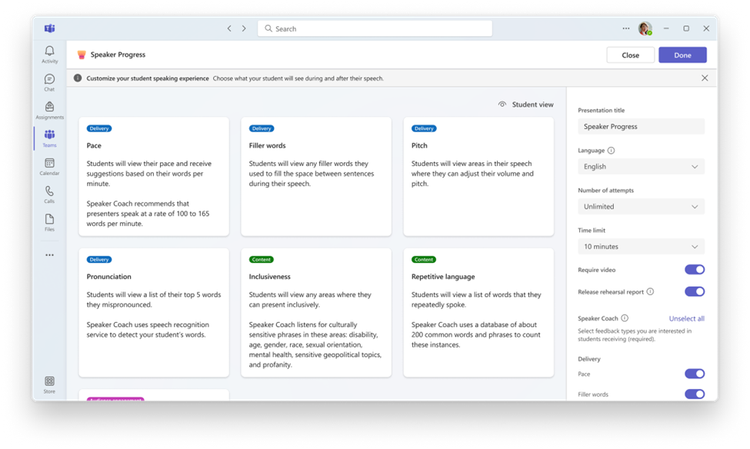Open the Language dropdown set to English
This screenshot has width=750, height=449.
coord(641,166)
